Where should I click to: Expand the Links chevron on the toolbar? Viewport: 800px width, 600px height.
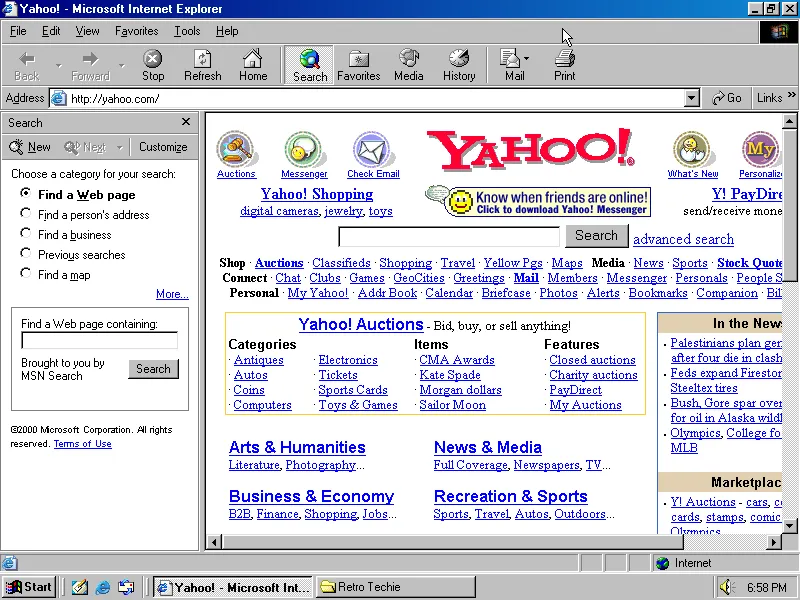pyautogui.click(x=793, y=98)
